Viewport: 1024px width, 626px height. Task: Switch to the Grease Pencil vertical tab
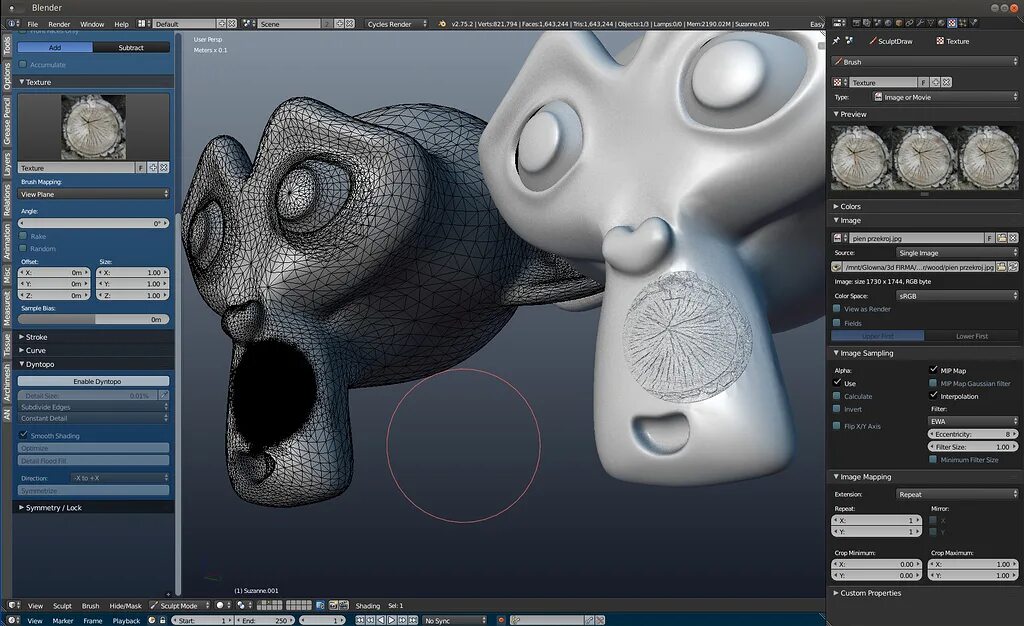[x=7, y=121]
